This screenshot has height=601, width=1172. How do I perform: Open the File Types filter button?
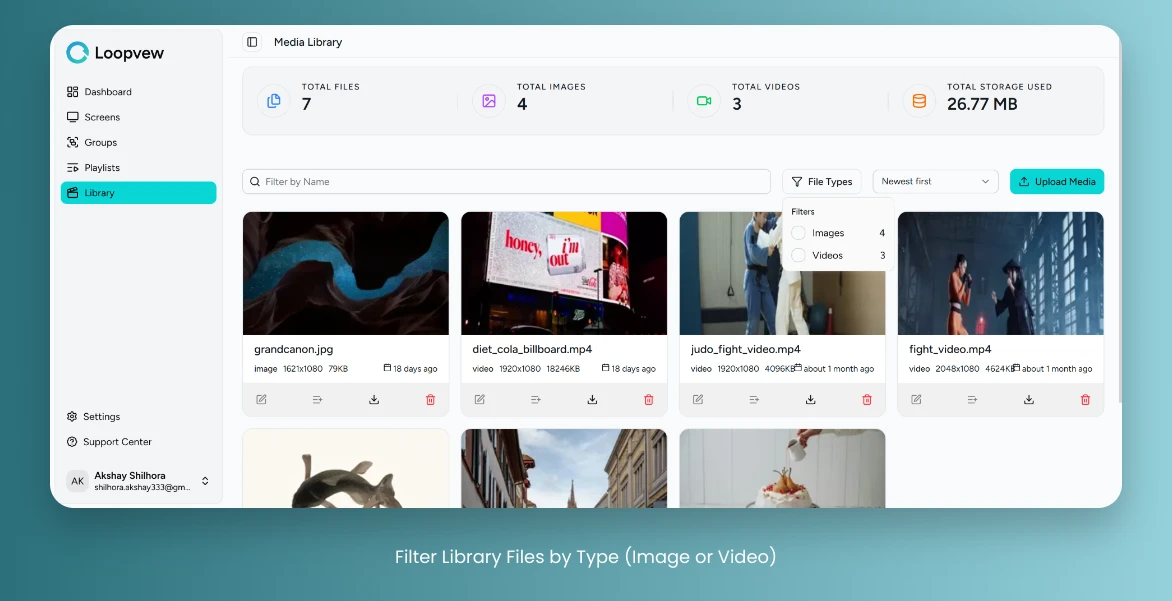(x=821, y=182)
